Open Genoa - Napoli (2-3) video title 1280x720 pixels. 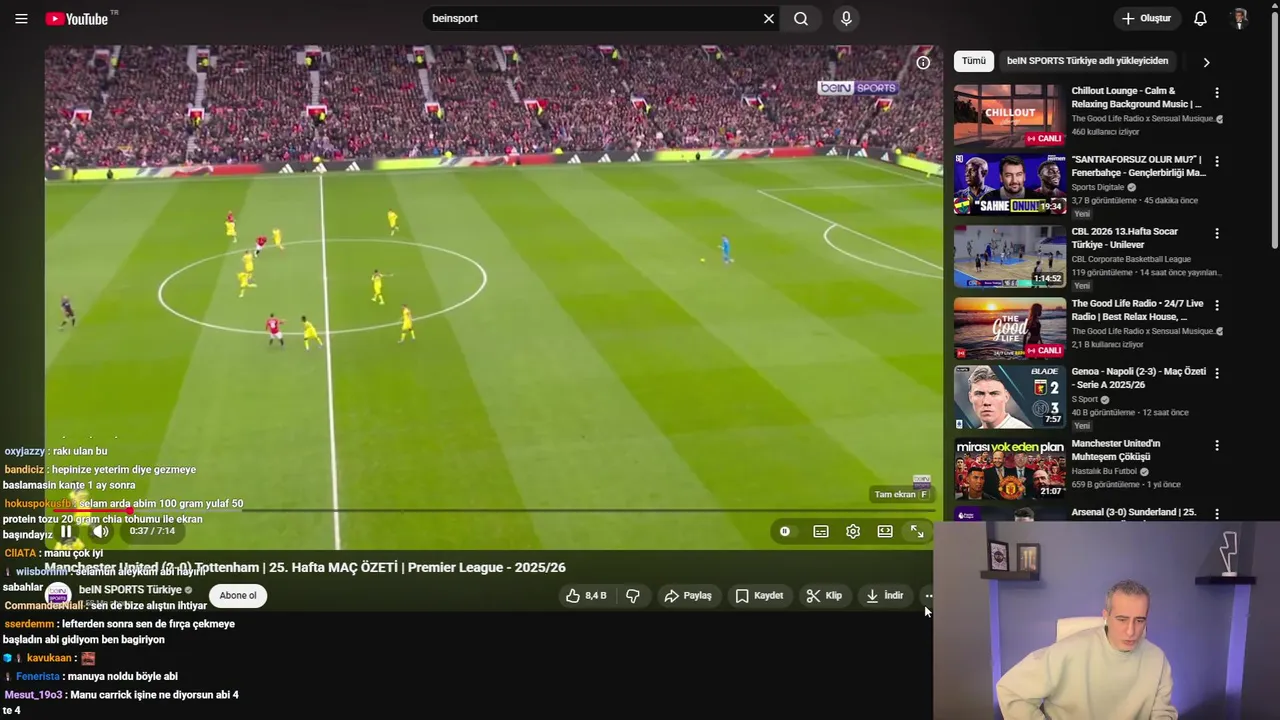coord(1139,378)
